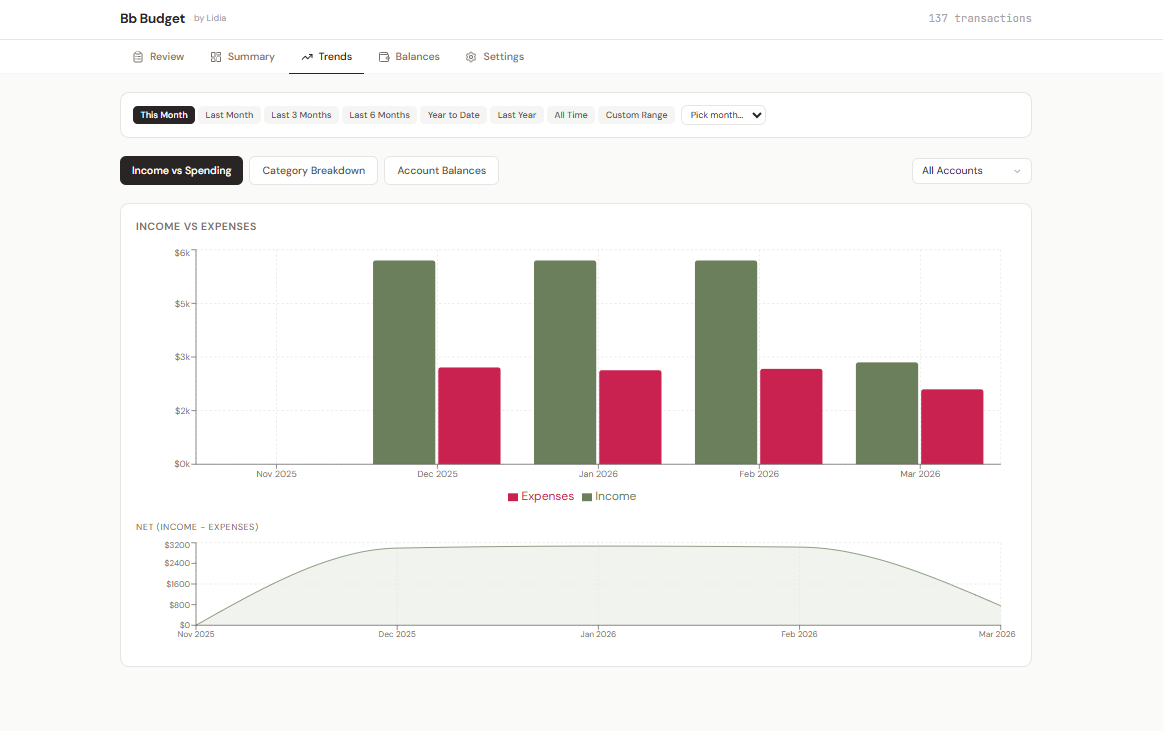The height and width of the screenshot is (731, 1163).
Task: Toggle Income series in chart legend
Action: coord(609,497)
